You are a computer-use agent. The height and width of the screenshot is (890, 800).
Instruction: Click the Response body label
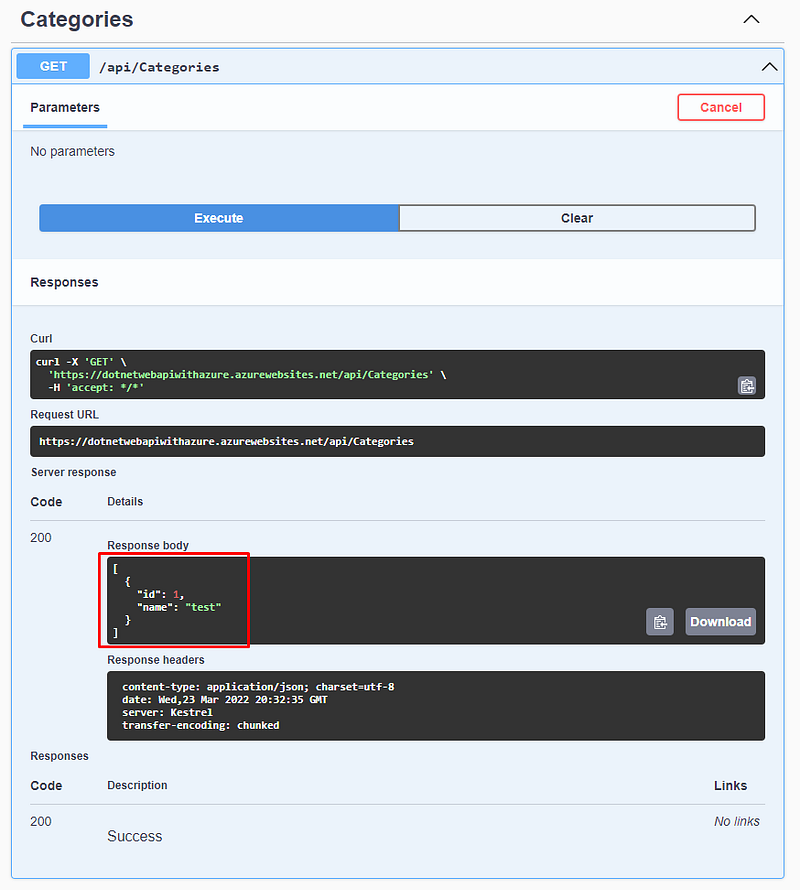pos(148,545)
